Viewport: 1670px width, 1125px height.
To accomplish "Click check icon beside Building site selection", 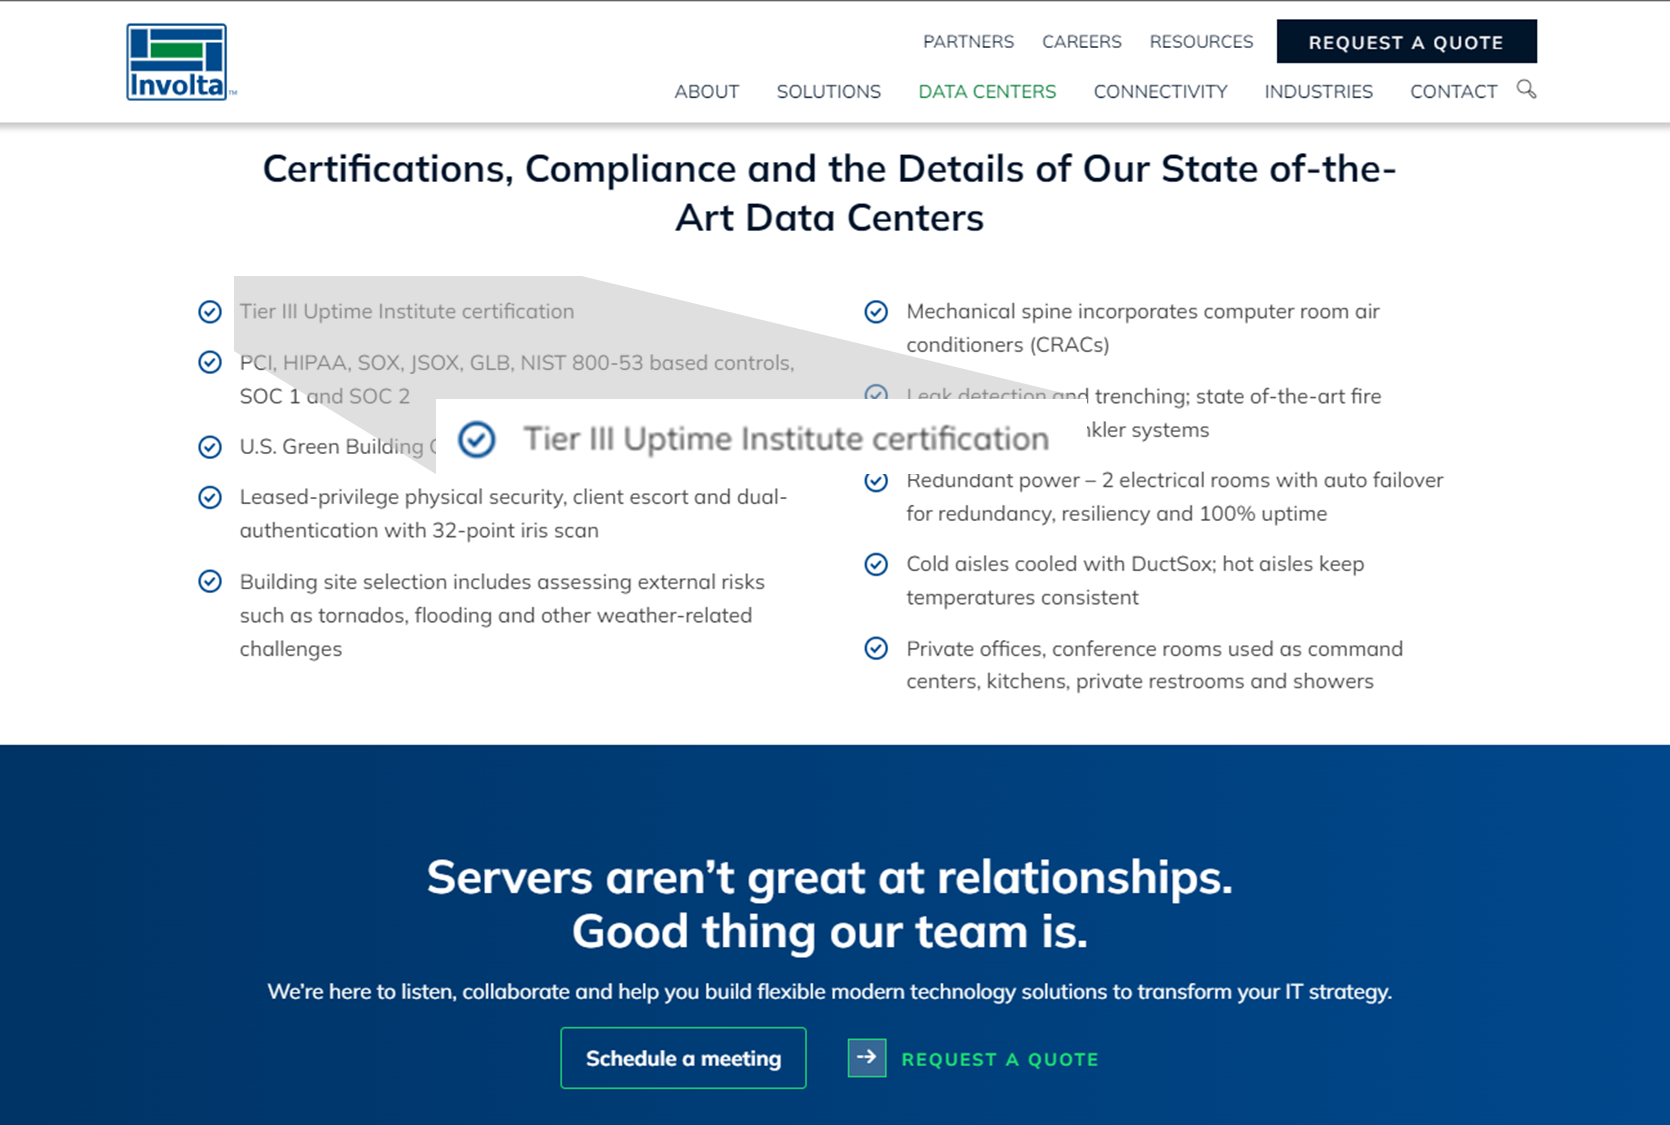I will pos(210,581).
